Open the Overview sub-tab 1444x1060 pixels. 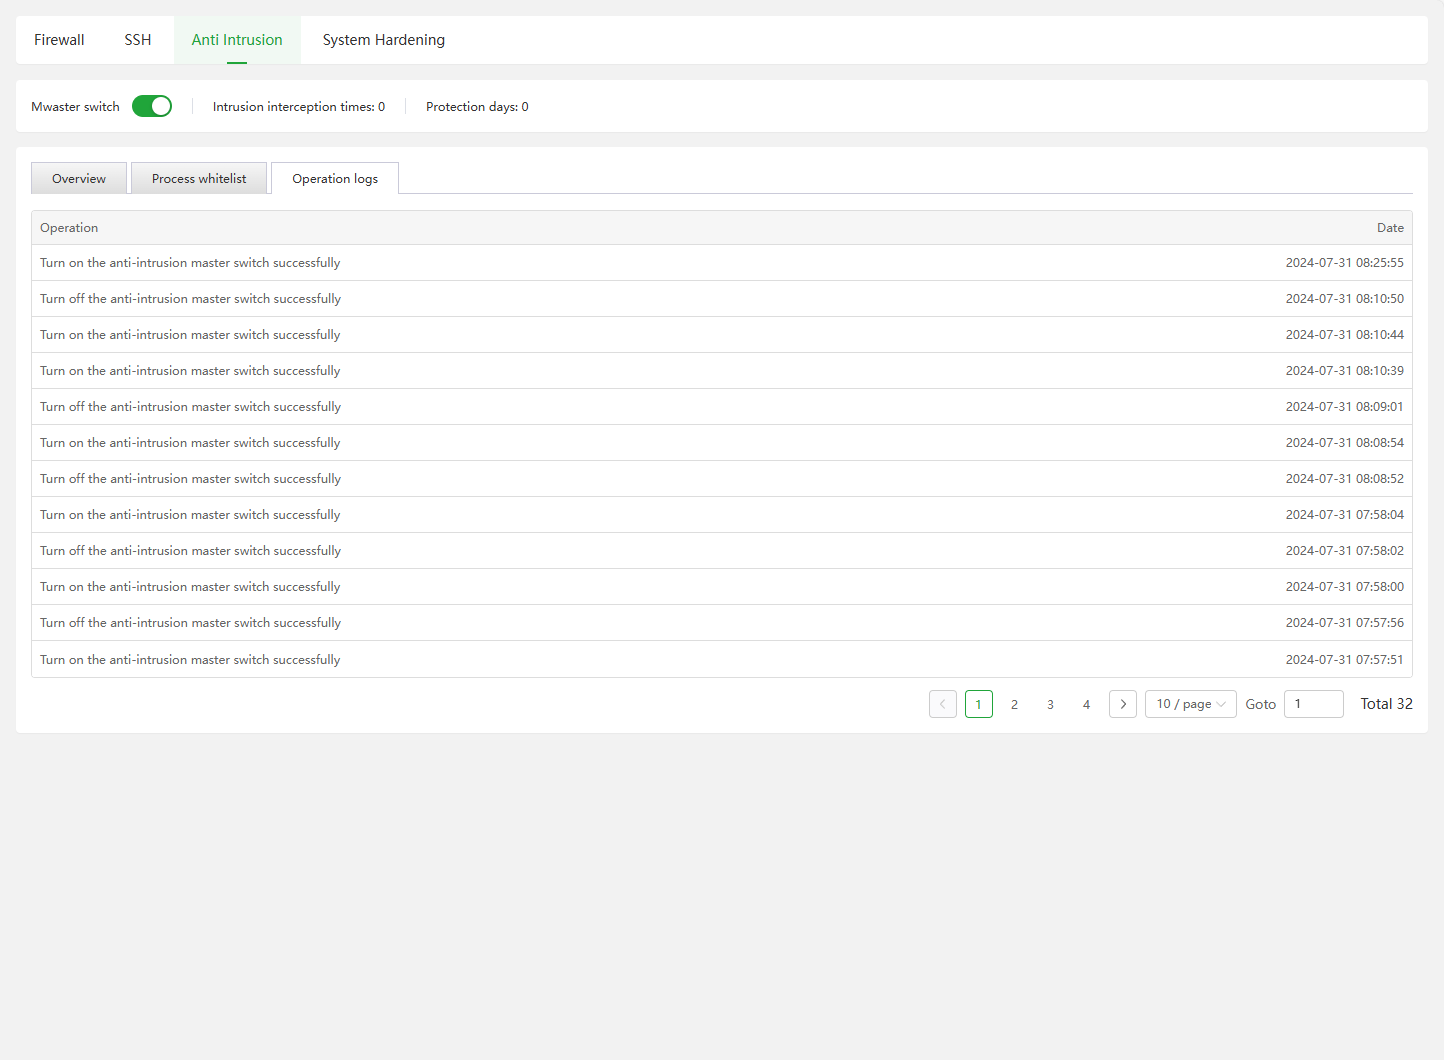click(79, 179)
